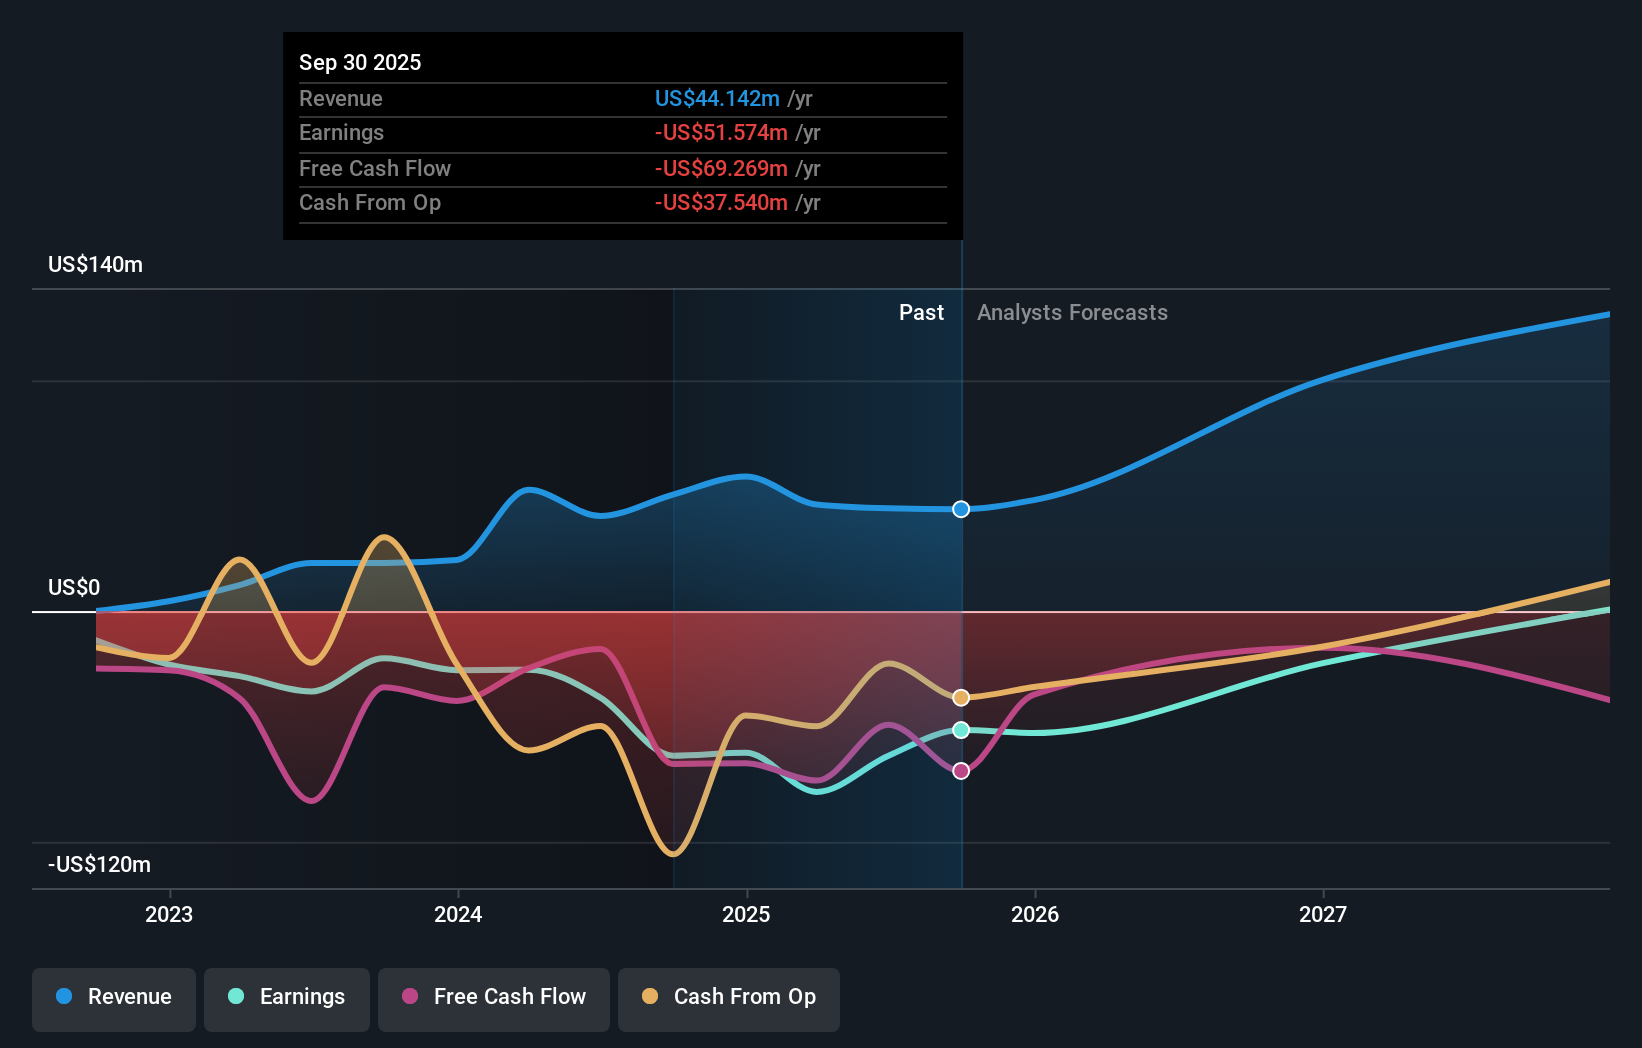Expand the Earnings row in the tooltip
The height and width of the screenshot is (1048, 1642).
621,132
